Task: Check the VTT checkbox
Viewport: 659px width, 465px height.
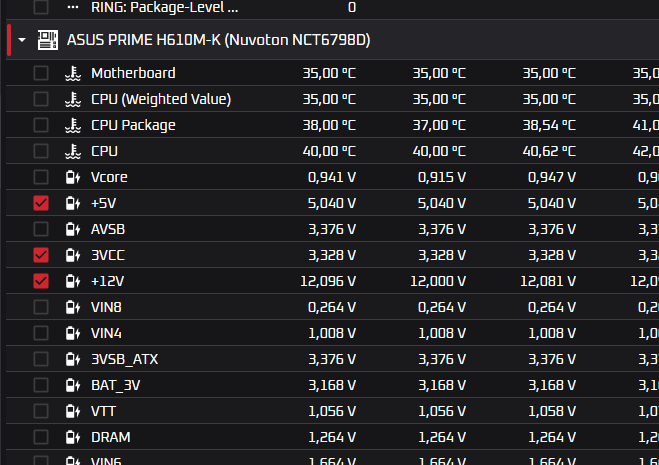Action: (x=41, y=411)
